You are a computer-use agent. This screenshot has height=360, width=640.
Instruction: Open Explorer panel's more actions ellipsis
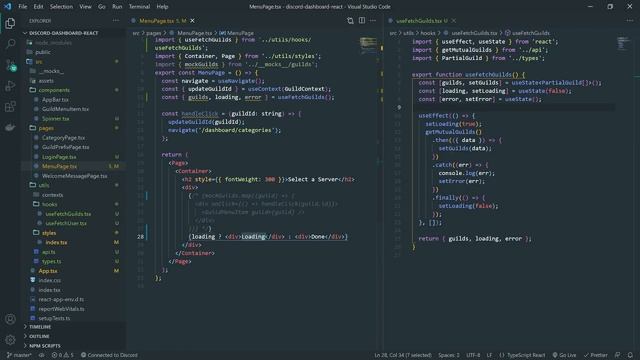point(116,20)
